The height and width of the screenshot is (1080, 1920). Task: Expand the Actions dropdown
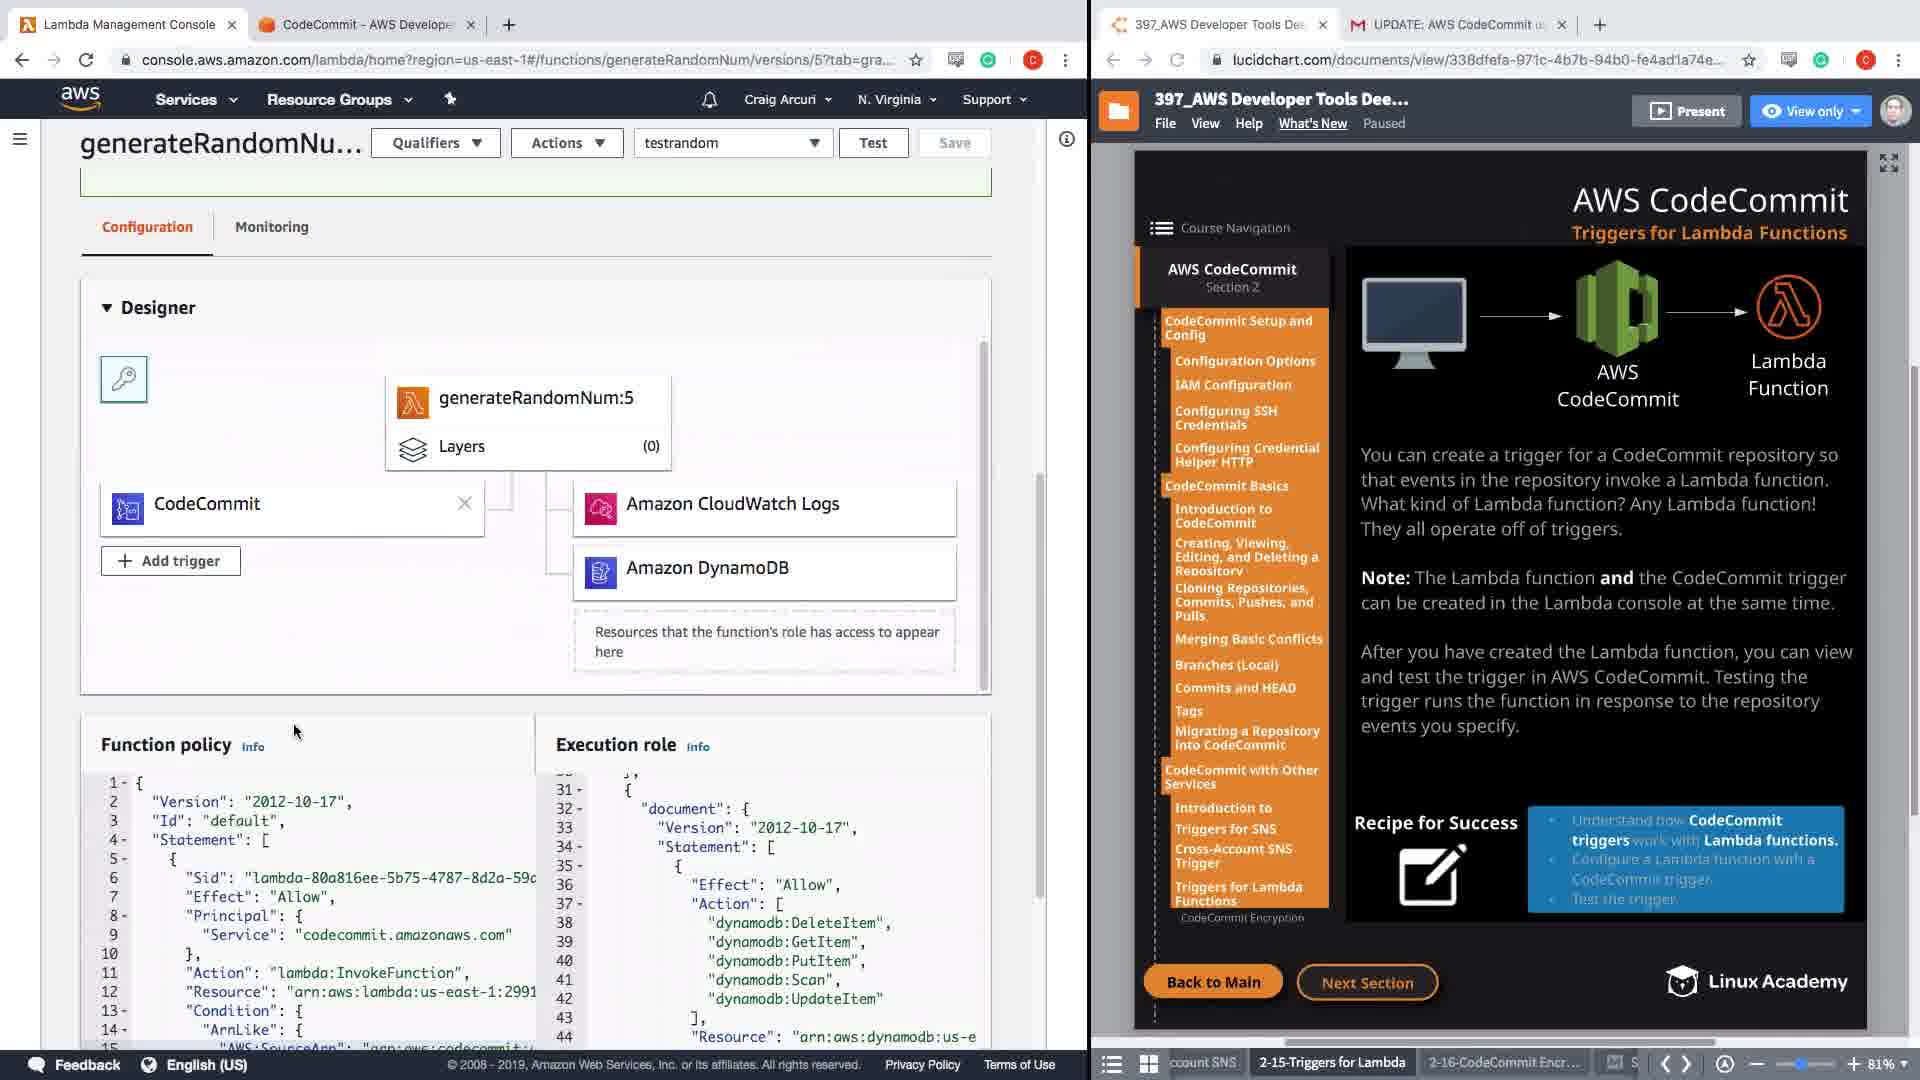click(567, 143)
